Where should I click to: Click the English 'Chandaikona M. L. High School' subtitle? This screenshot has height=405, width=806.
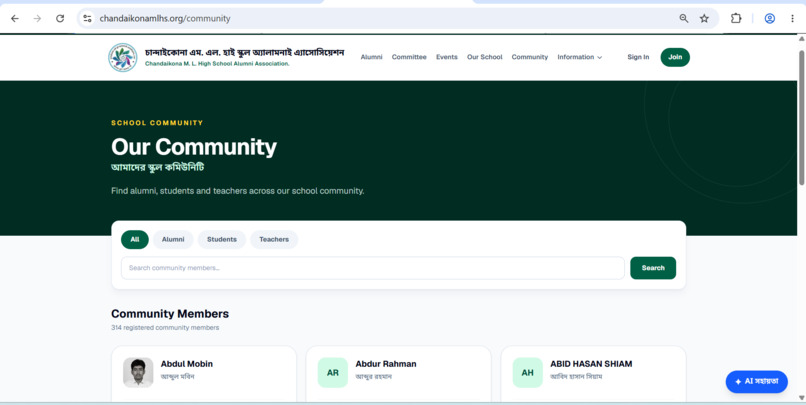pos(217,64)
